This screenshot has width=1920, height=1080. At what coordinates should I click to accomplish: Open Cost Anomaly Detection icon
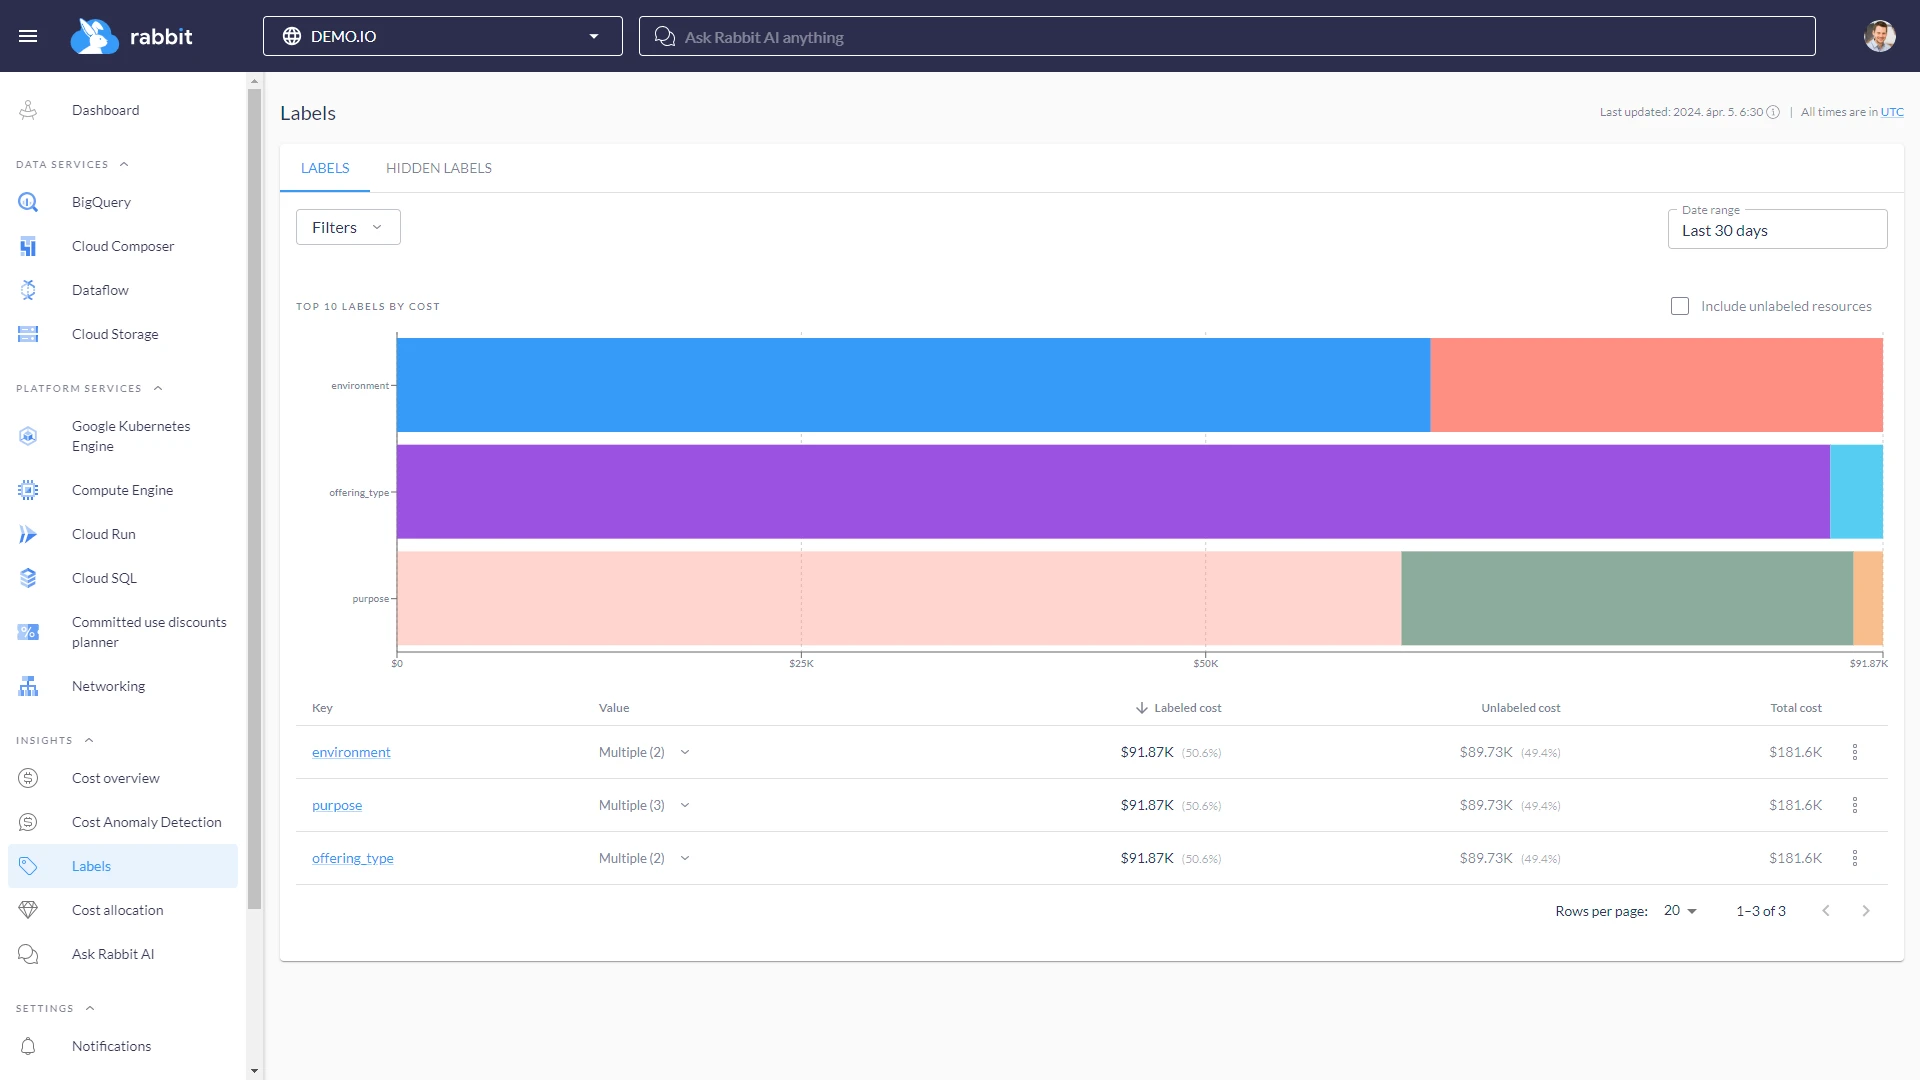pos(28,822)
